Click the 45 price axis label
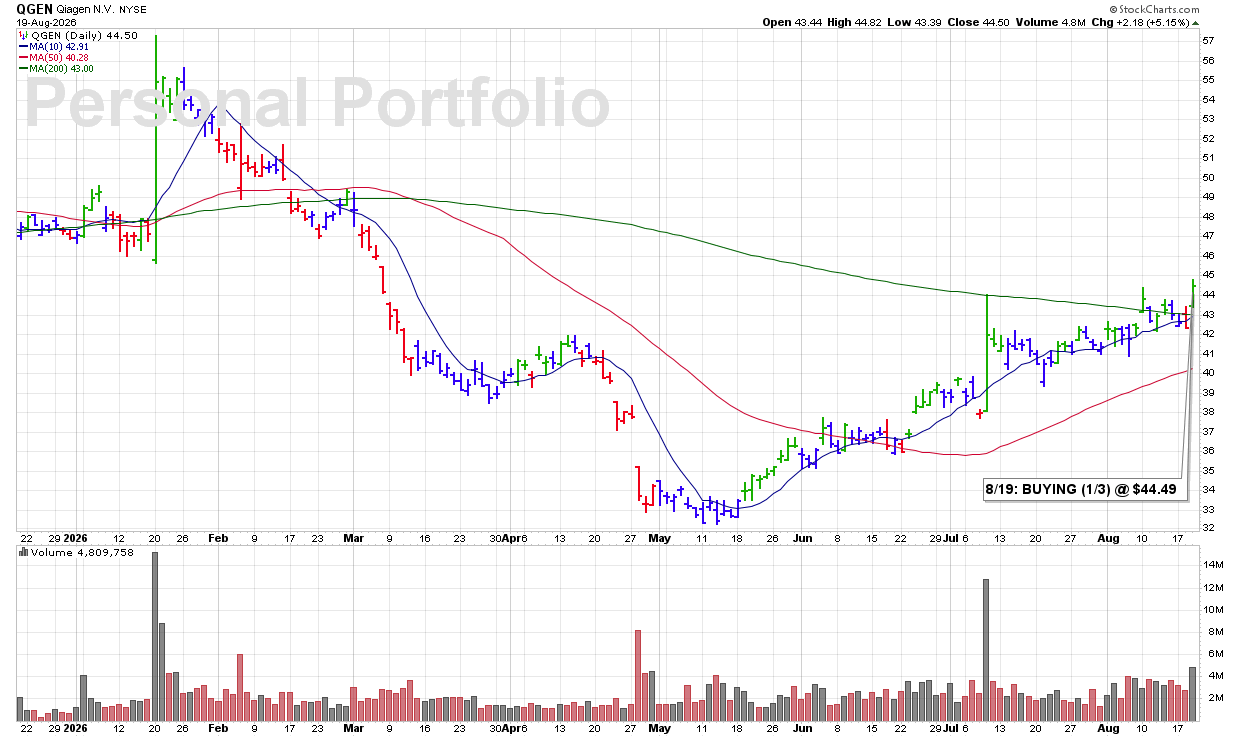The height and width of the screenshot is (737, 1240). pos(1208,275)
